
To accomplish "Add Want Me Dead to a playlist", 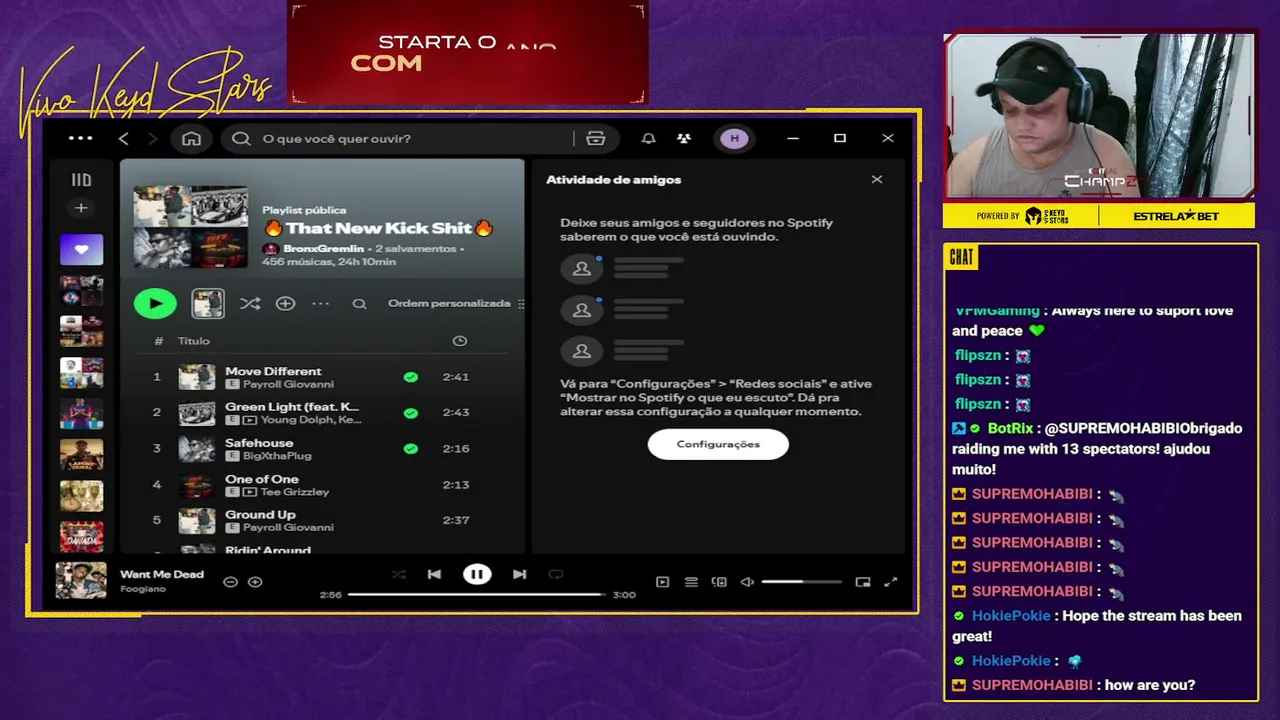I will coord(255,582).
